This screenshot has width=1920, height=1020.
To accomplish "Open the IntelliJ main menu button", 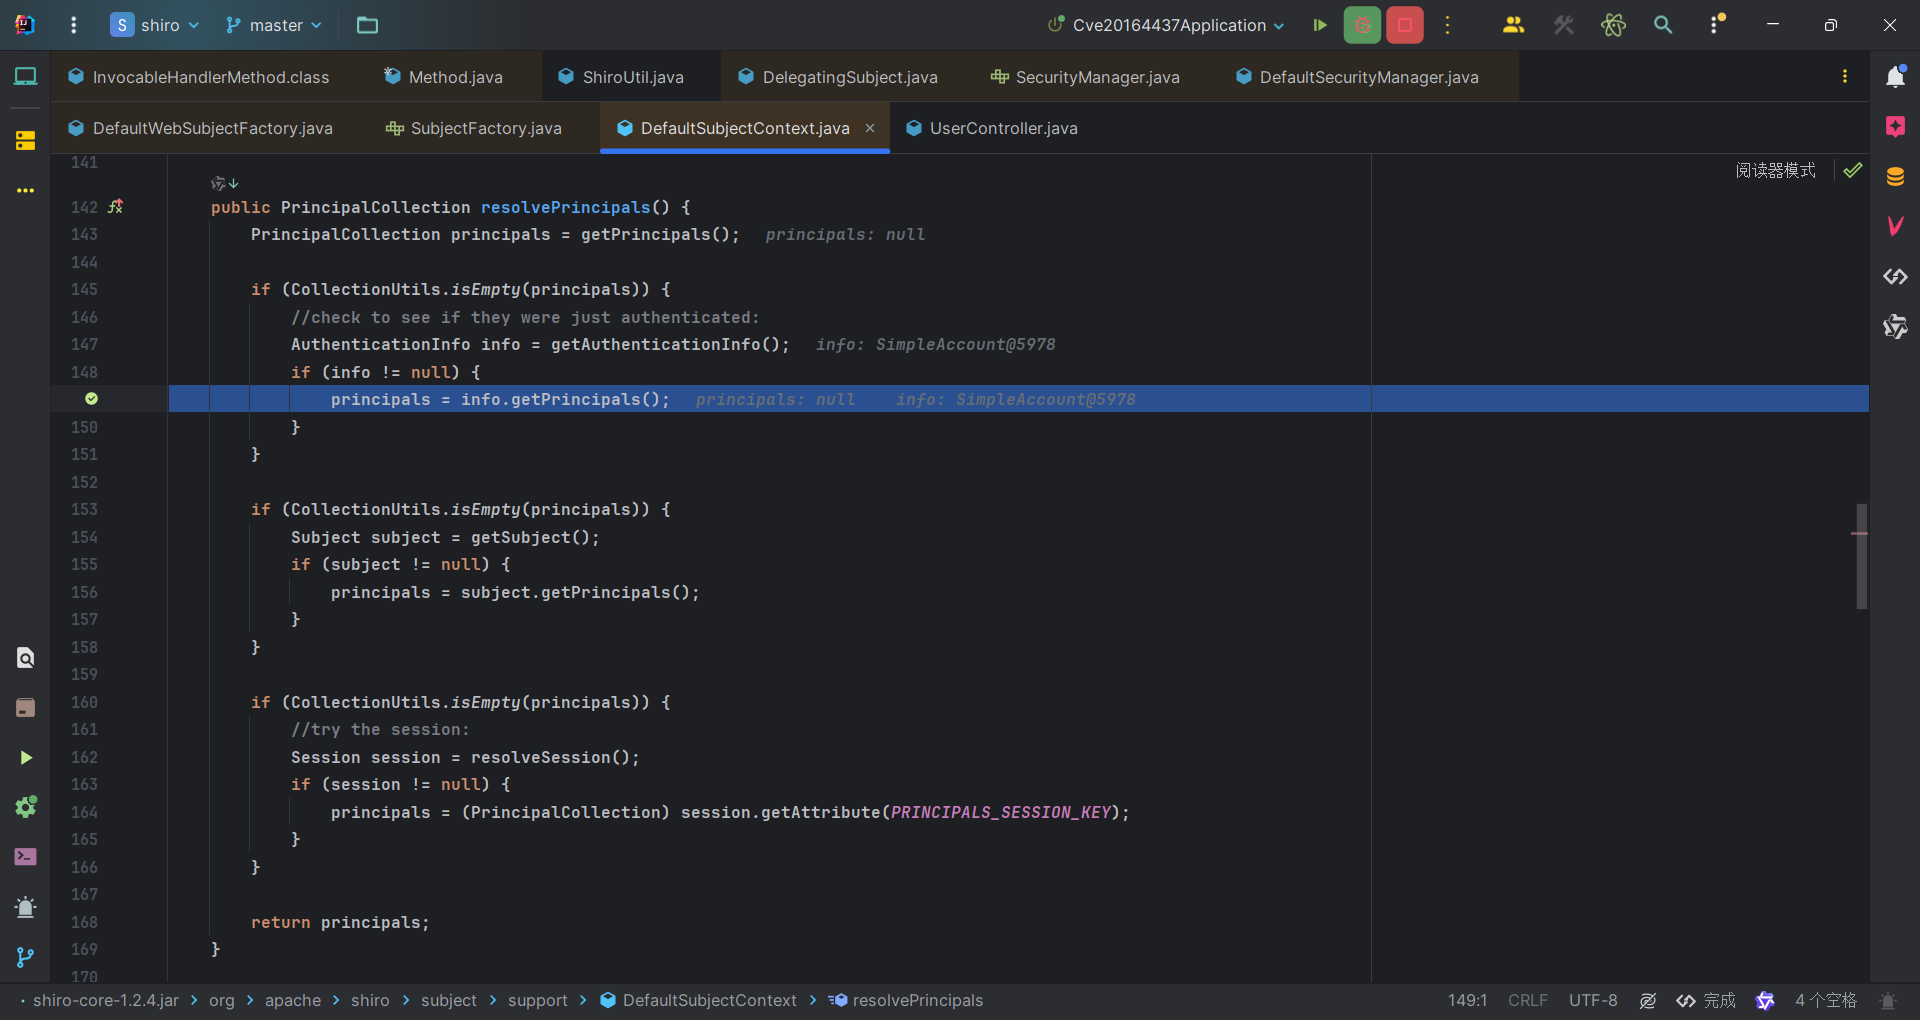I will click(73, 25).
